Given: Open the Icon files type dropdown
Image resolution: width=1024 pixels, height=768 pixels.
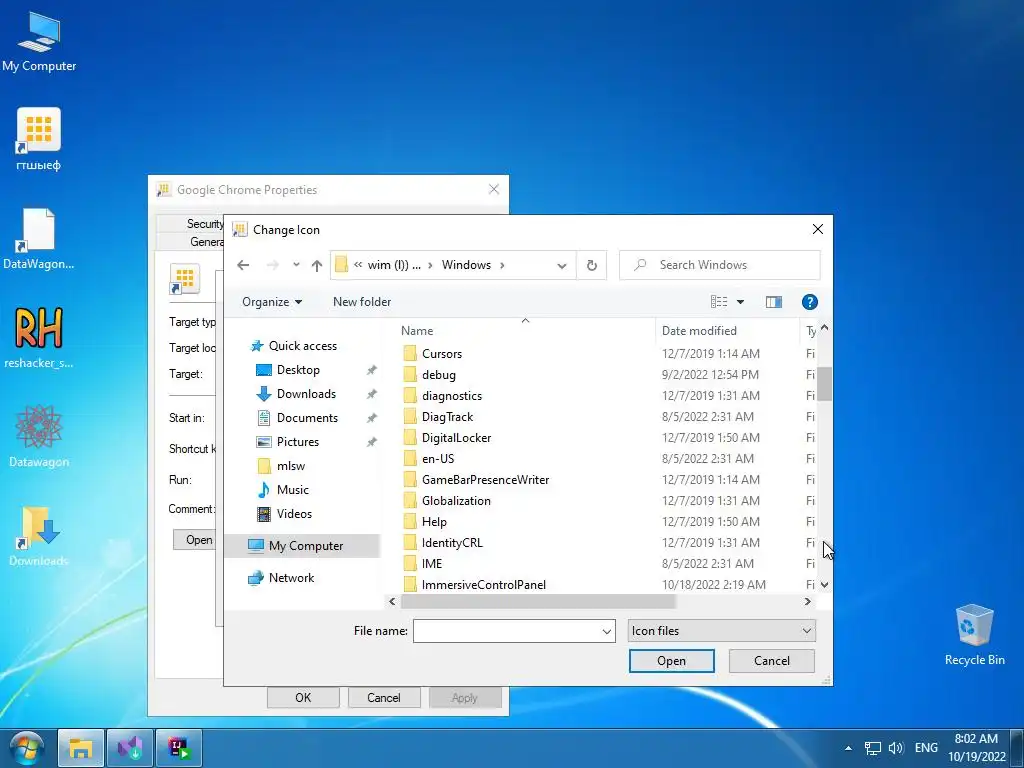Looking at the screenshot, I should click(722, 631).
